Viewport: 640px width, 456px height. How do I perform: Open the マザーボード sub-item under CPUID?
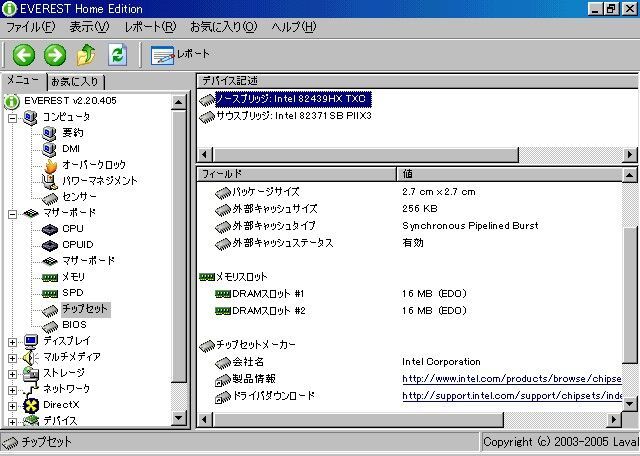[89, 260]
